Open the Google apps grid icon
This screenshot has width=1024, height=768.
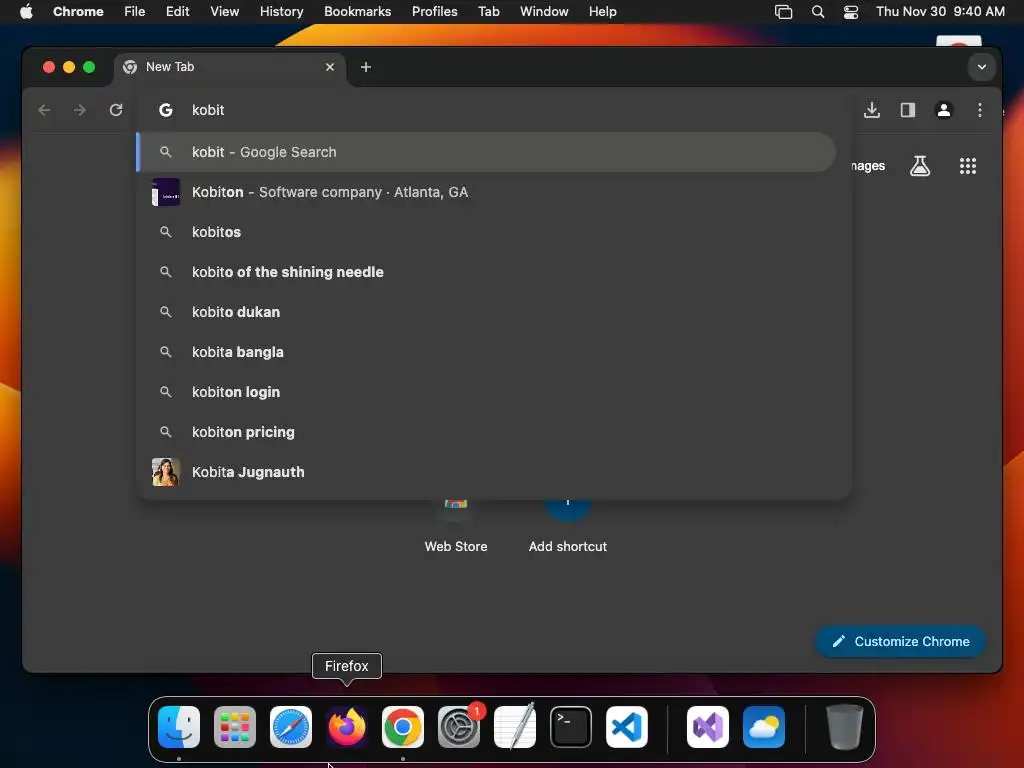(x=967, y=166)
